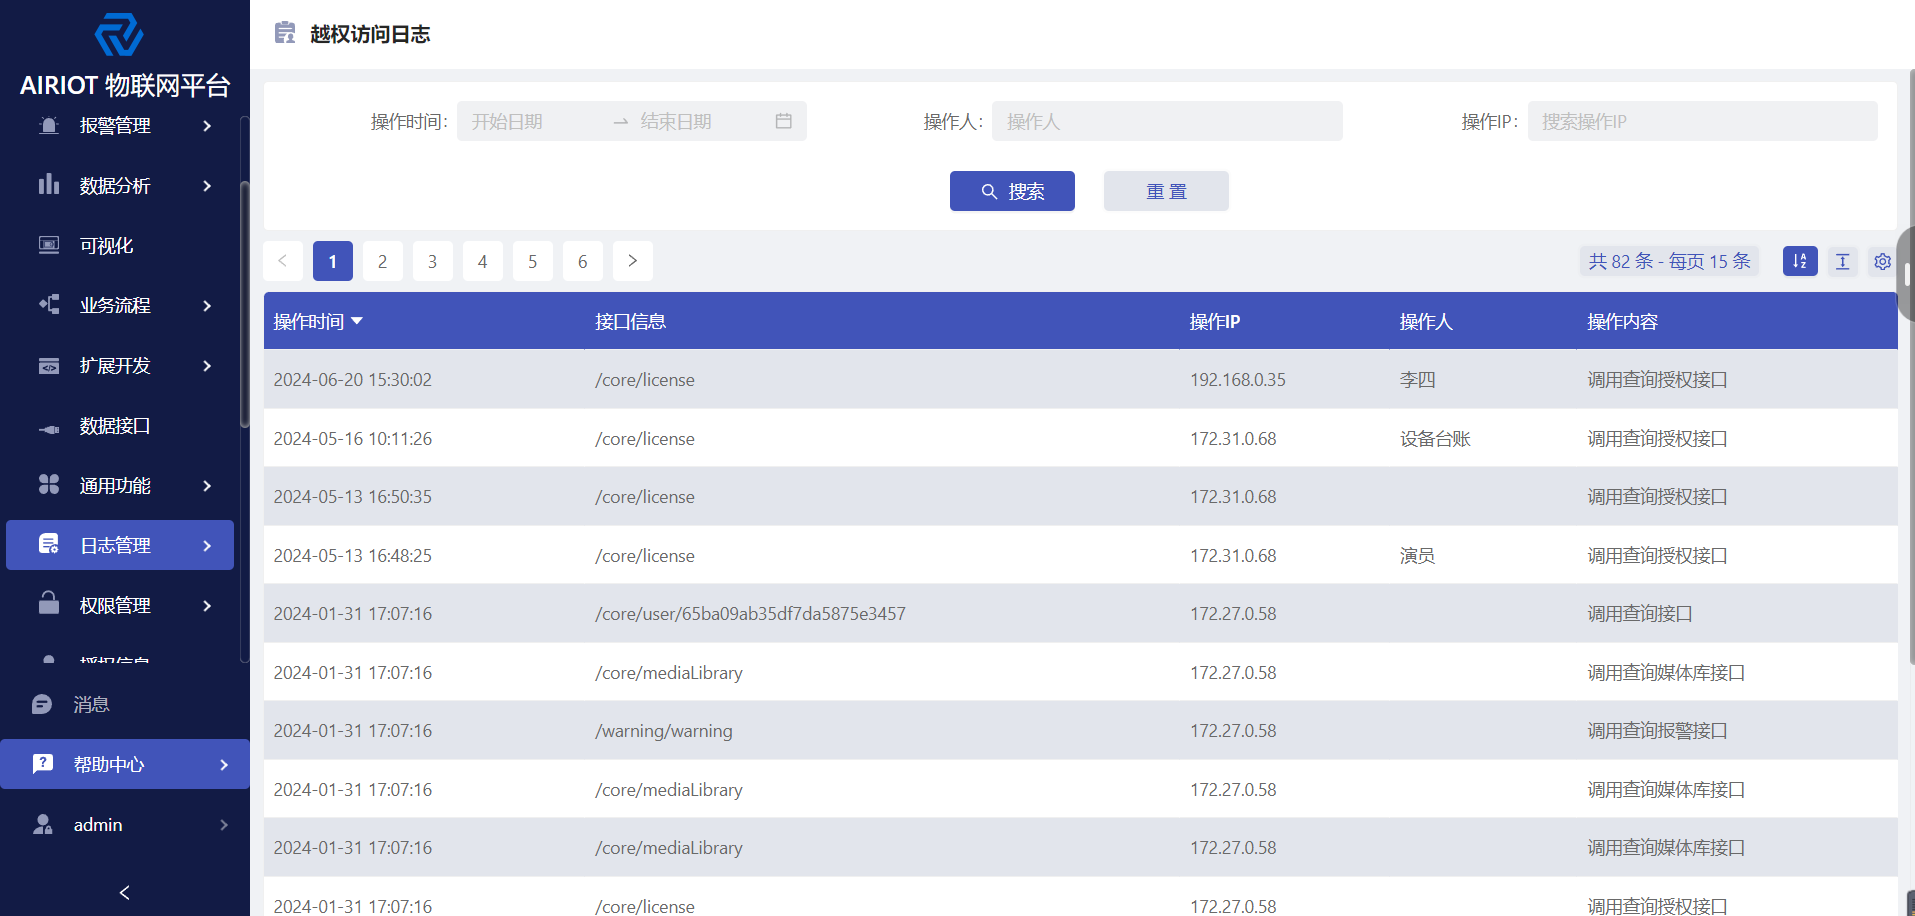Expand the 数据分析 submenu arrow
Viewport: 1915px width, 916px height.
point(207,185)
